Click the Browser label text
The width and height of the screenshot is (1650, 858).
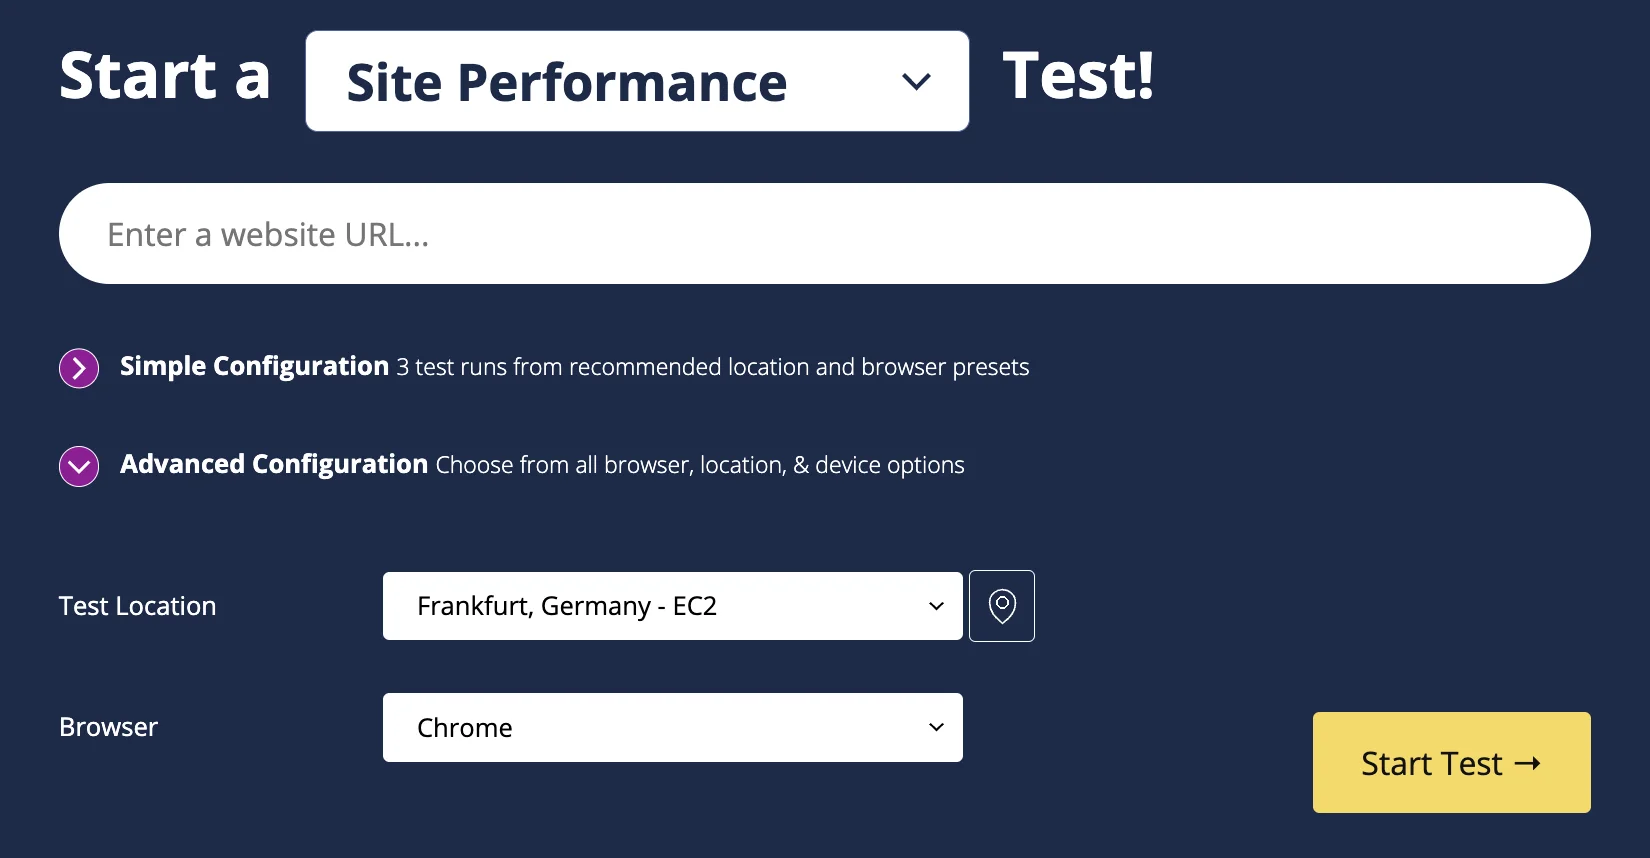click(108, 727)
